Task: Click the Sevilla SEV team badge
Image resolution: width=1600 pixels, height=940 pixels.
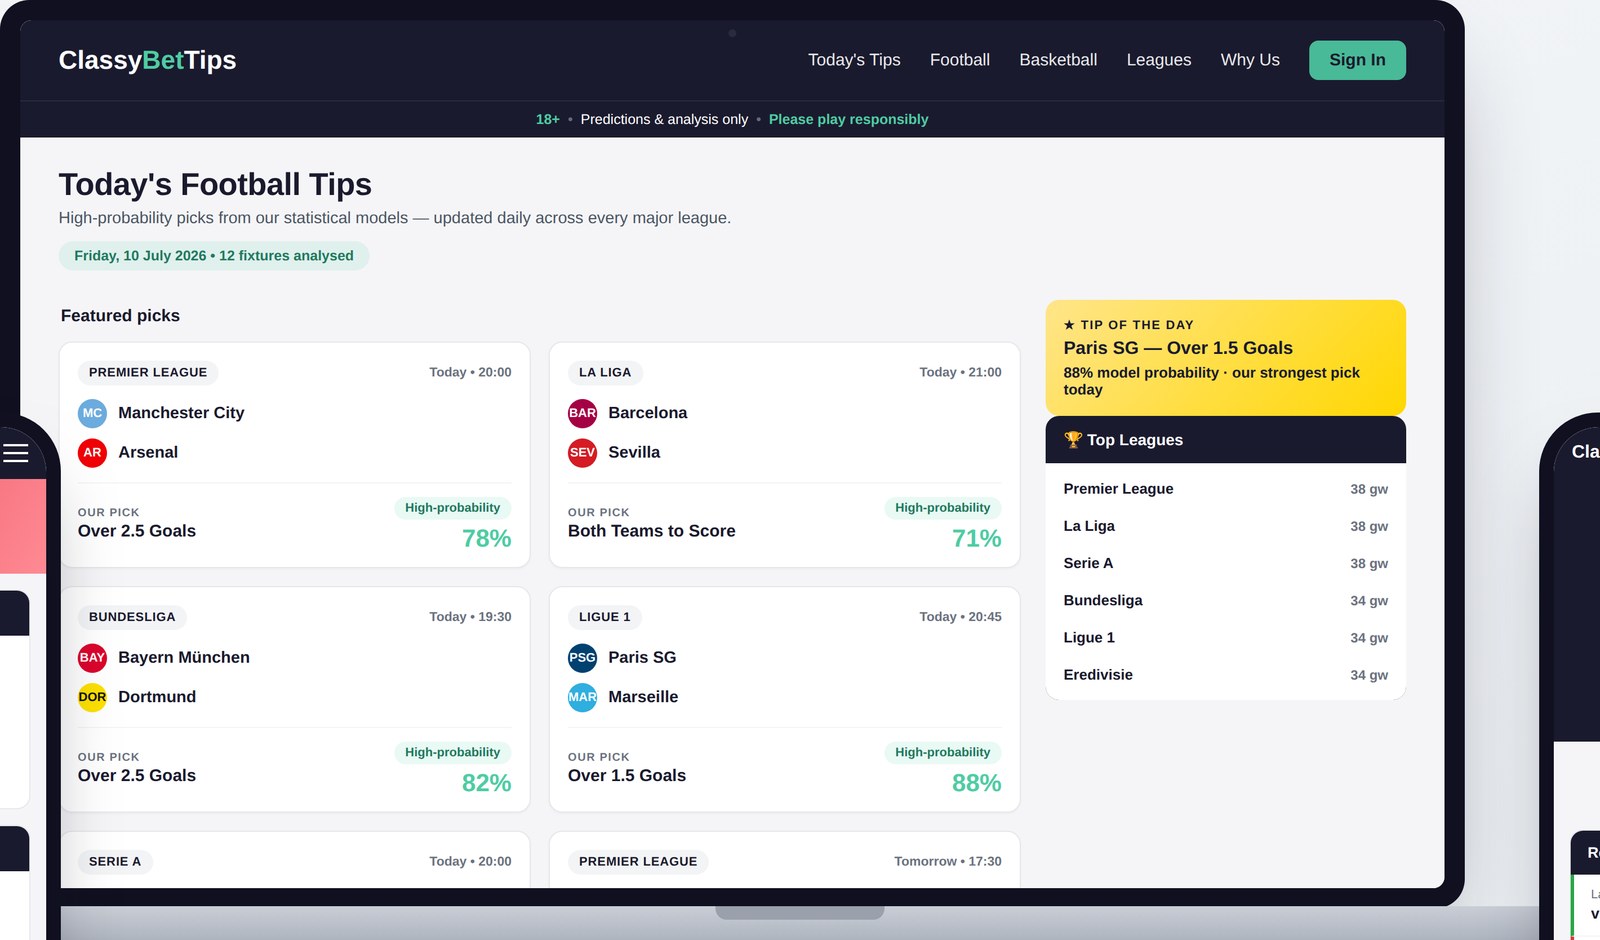Action: pos(582,453)
